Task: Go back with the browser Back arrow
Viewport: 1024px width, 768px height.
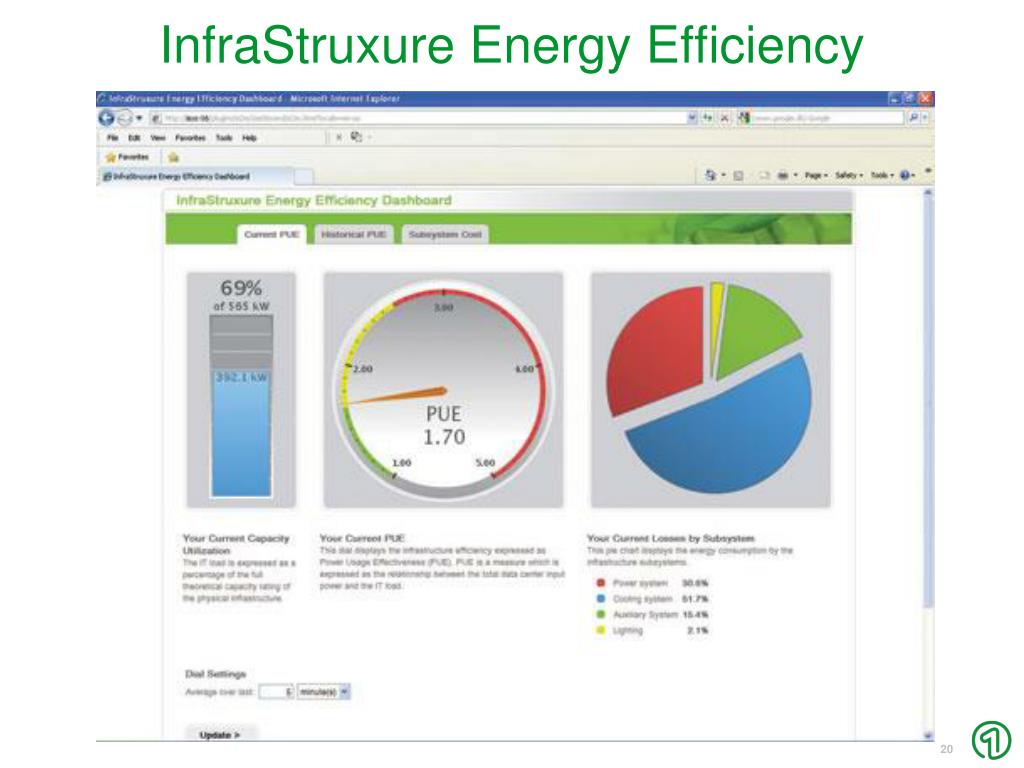Action: click(x=106, y=118)
